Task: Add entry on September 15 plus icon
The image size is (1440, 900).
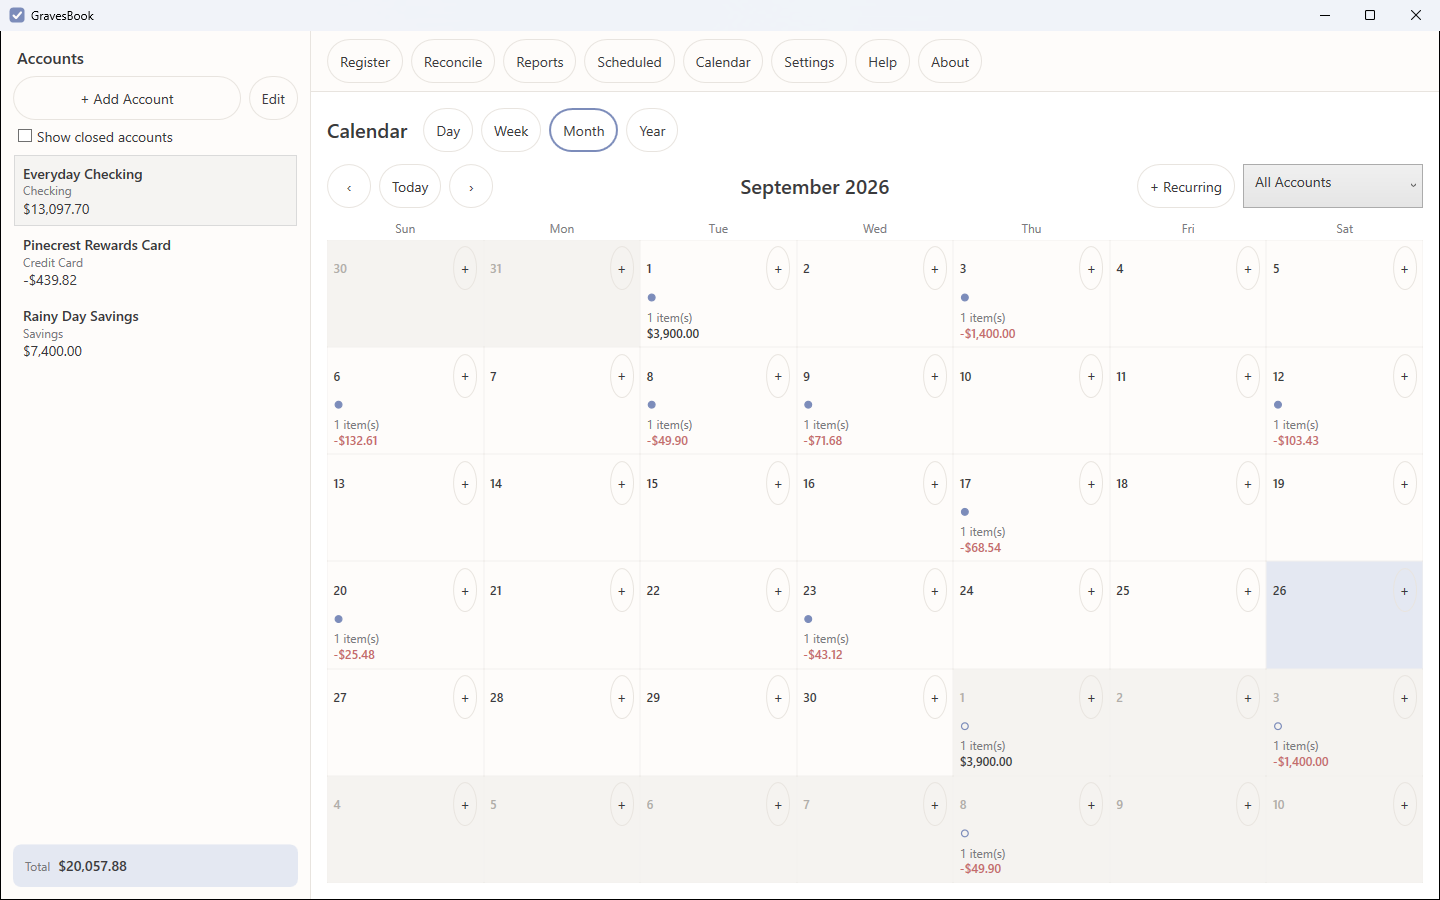Action: tap(778, 484)
